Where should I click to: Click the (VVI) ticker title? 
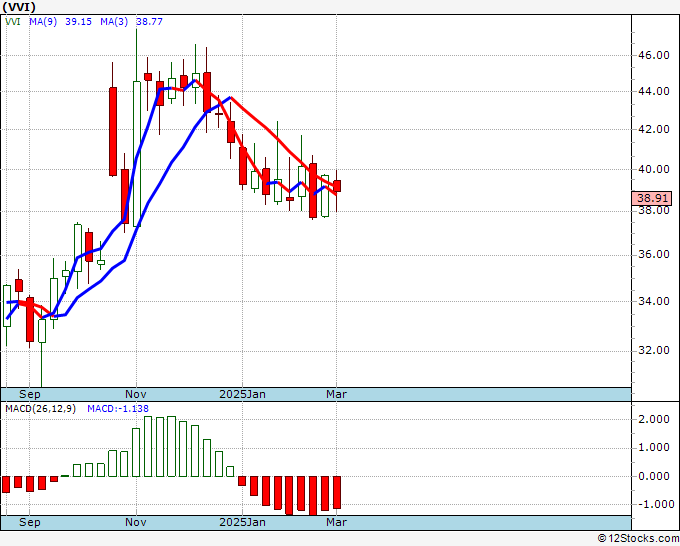(x=19, y=7)
